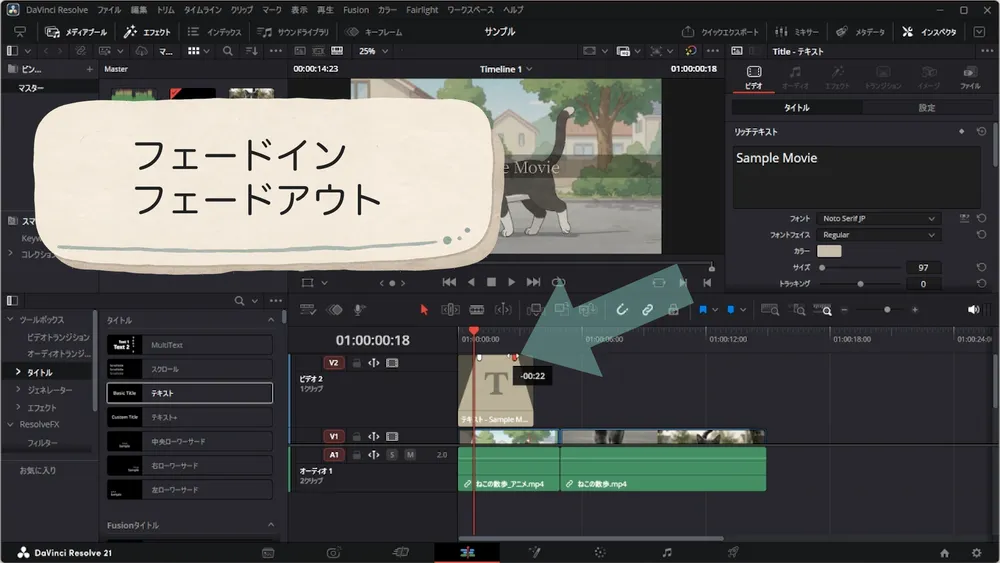
Task: Expand the タイトル tree item
Action: pyautogui.click(x=18, y=372)
